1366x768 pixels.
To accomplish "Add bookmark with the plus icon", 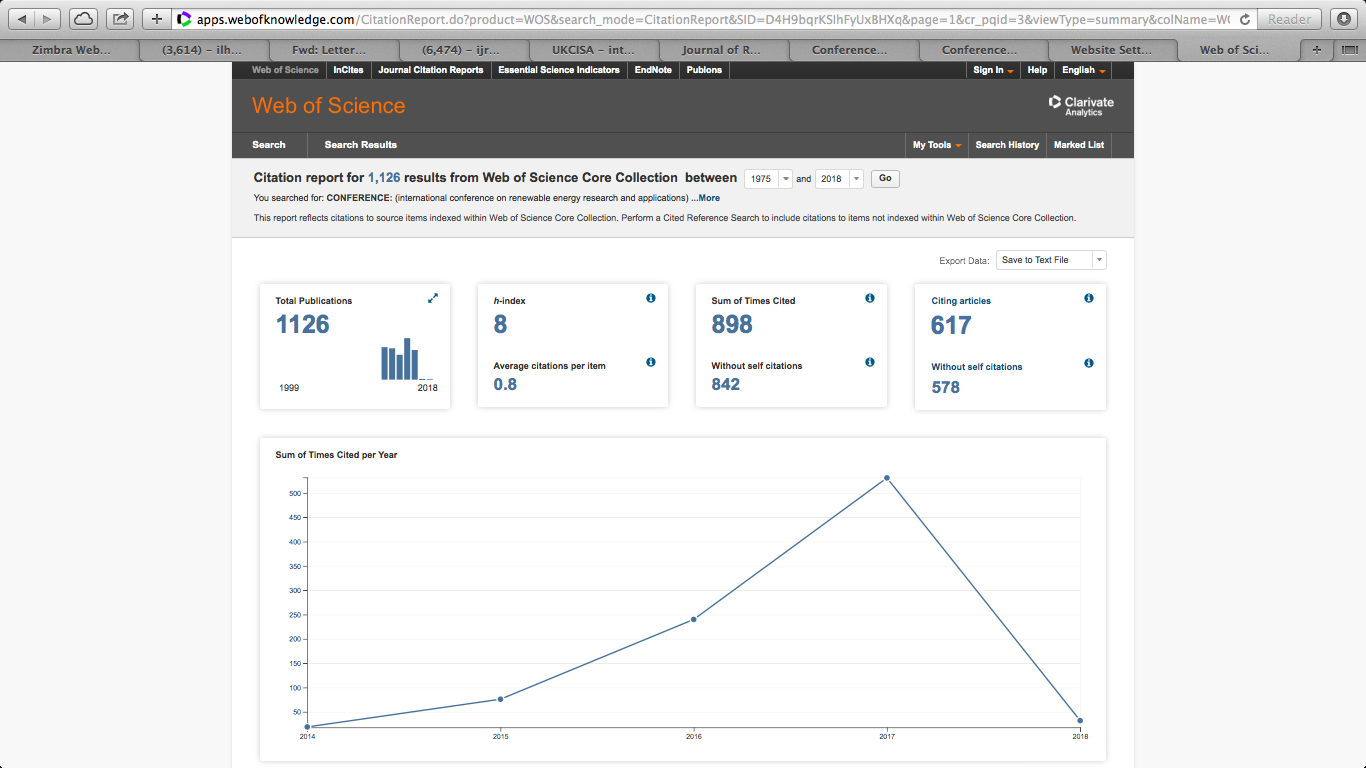I will (x=157, y=19).
